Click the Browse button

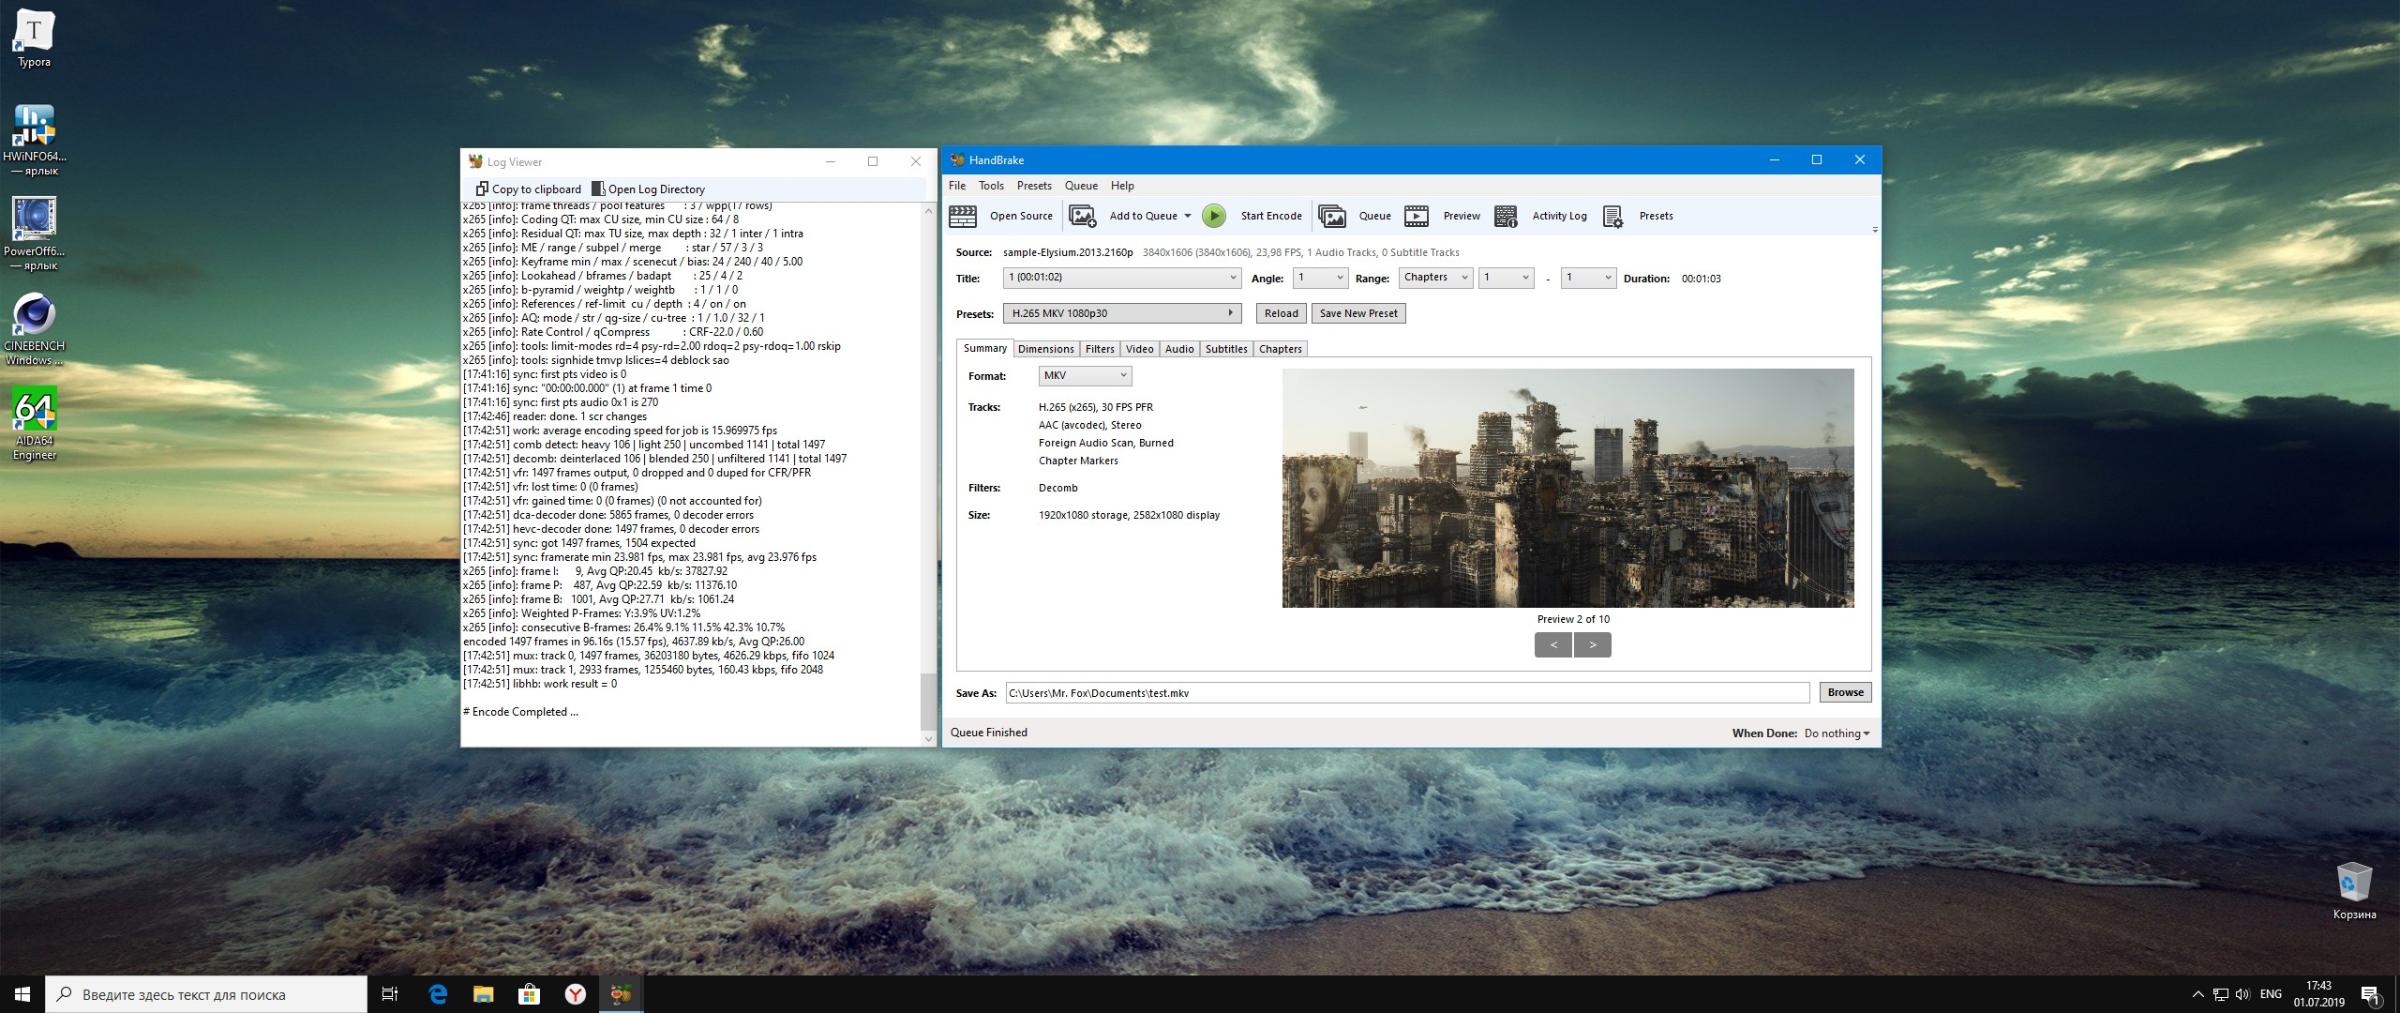tap(1844, 692)
